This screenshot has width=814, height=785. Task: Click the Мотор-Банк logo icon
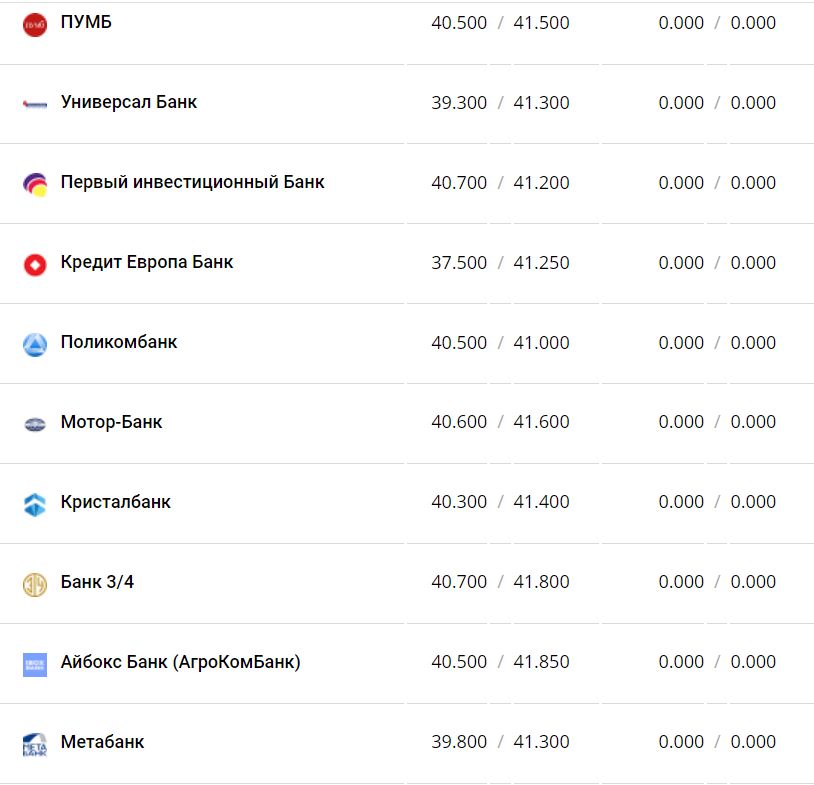[x=35, y=424]
